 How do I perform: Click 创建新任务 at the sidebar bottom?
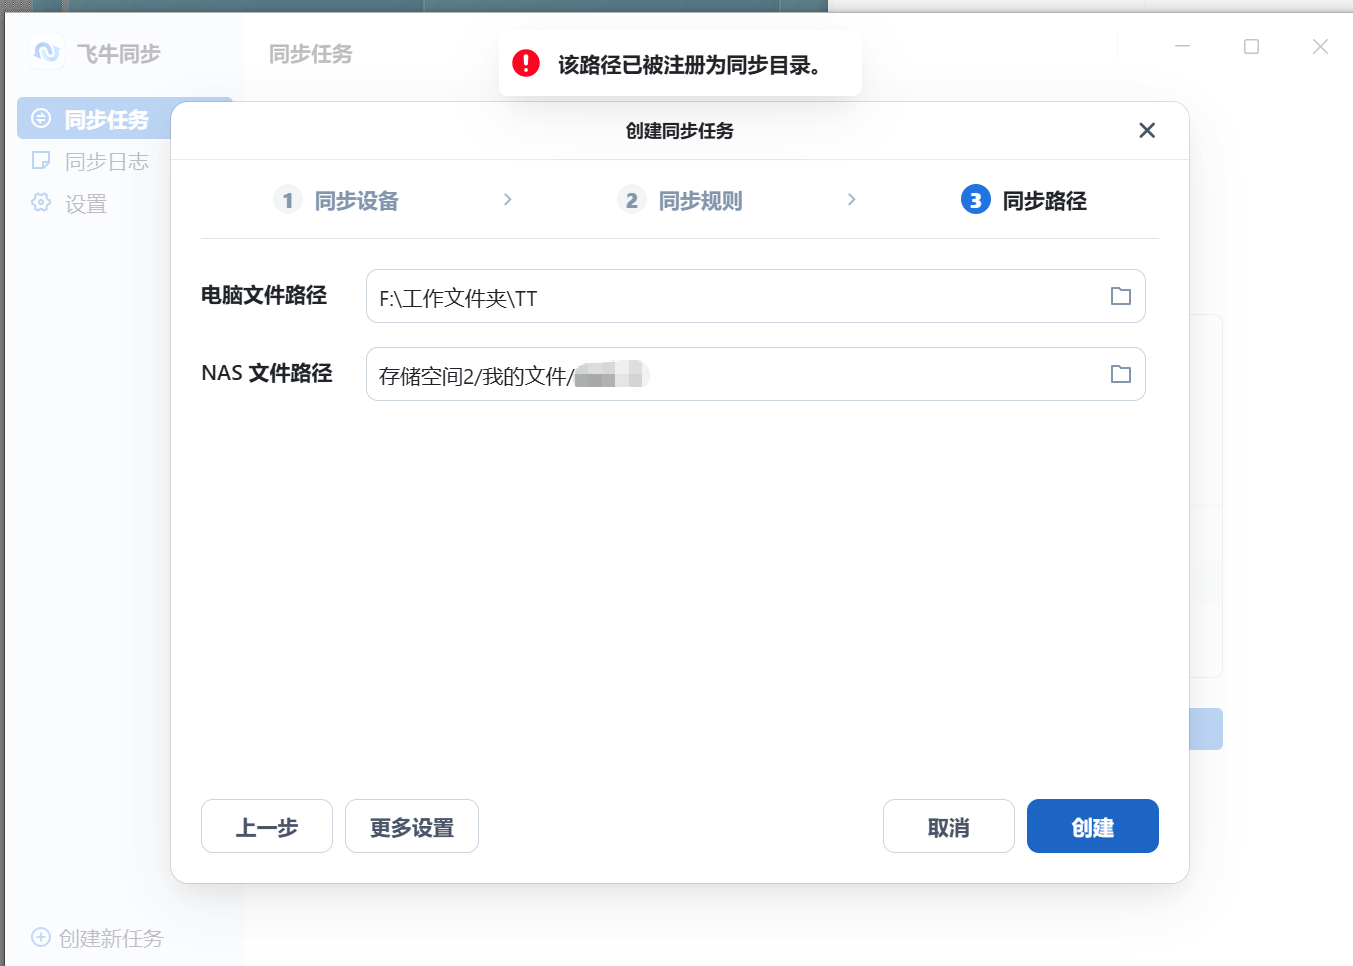[97, 938]
